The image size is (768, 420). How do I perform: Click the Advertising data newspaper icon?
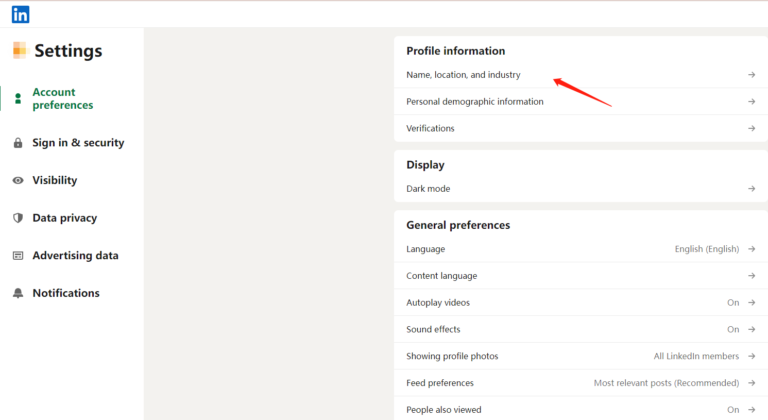(18, 256)
